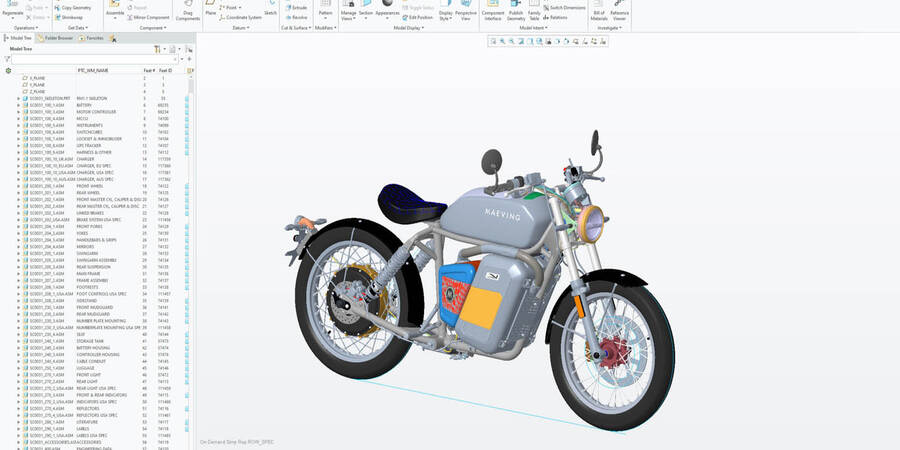Click the model tree search field
The height and width of the screenshot is (450, 900).
tap(90, 59)
